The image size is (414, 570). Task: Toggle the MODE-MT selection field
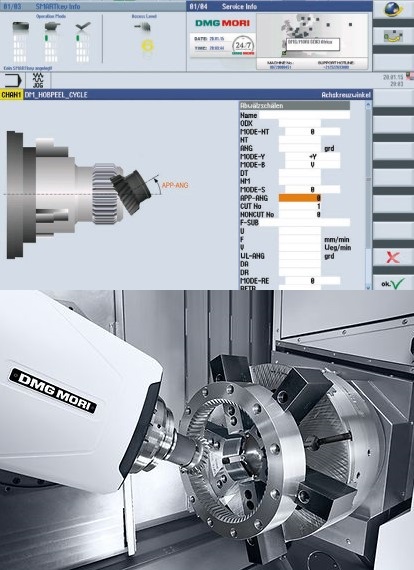[312, 132]
